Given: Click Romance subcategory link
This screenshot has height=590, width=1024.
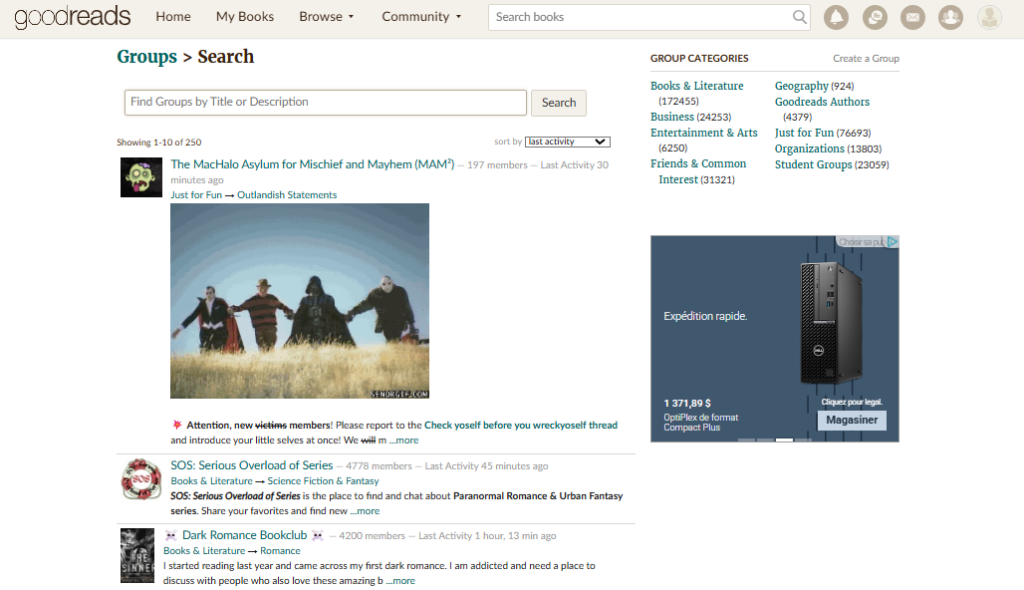Looking at the screenshot, I should pyautogui.click(x=280, y=551).
